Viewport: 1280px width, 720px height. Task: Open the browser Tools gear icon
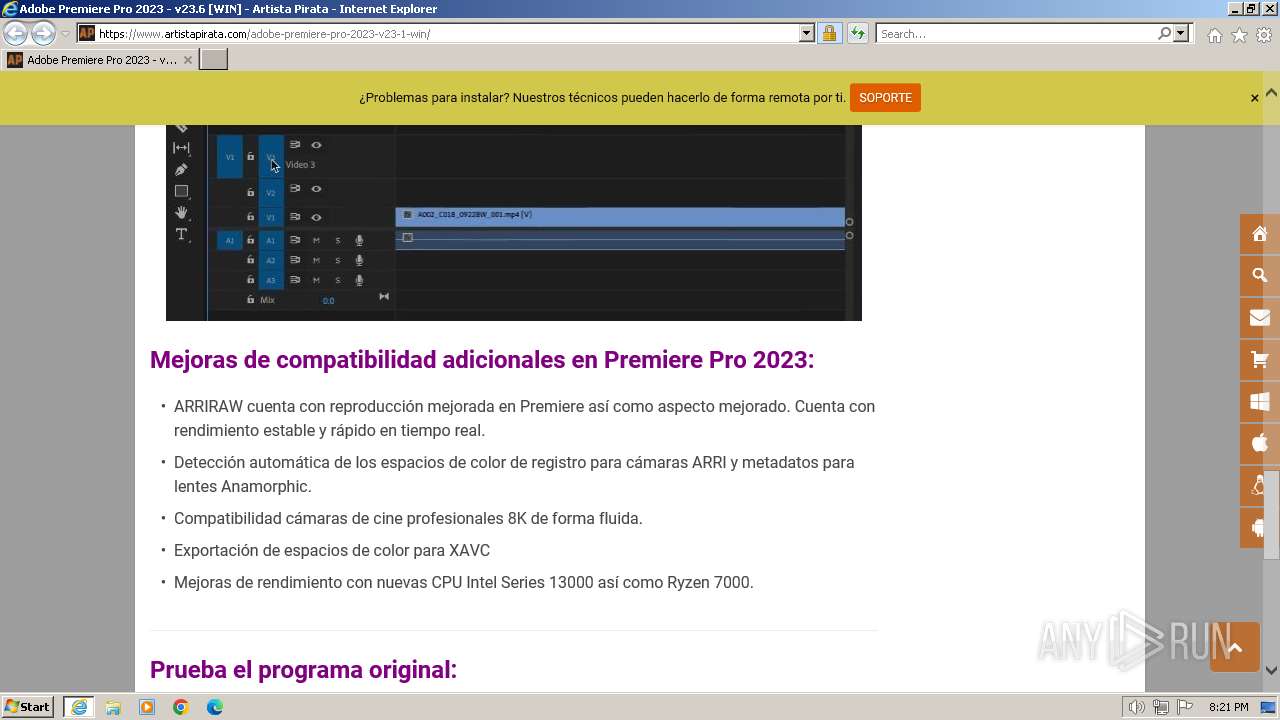1264,35
